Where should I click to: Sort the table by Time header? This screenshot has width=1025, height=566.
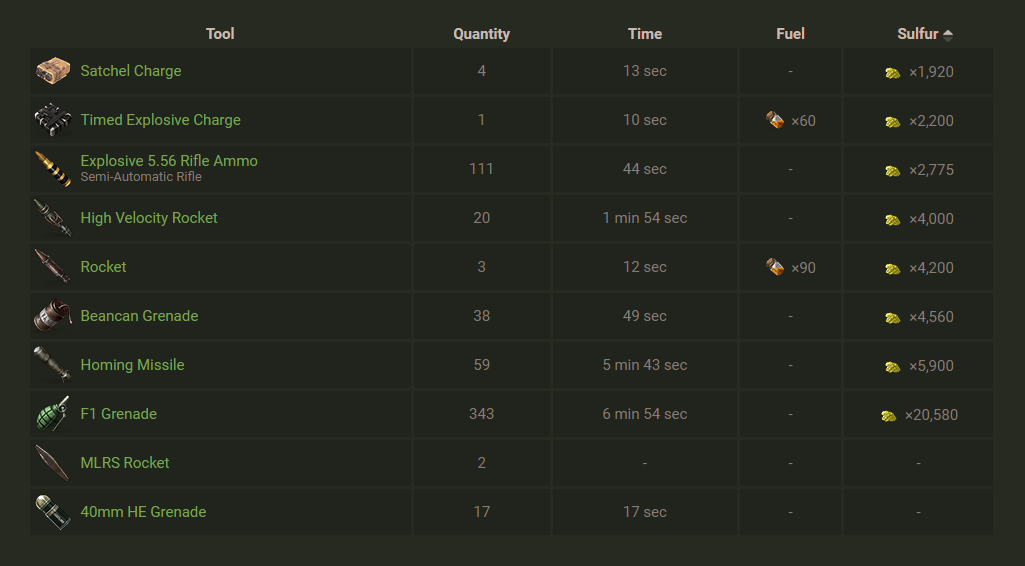coord(645,34)
